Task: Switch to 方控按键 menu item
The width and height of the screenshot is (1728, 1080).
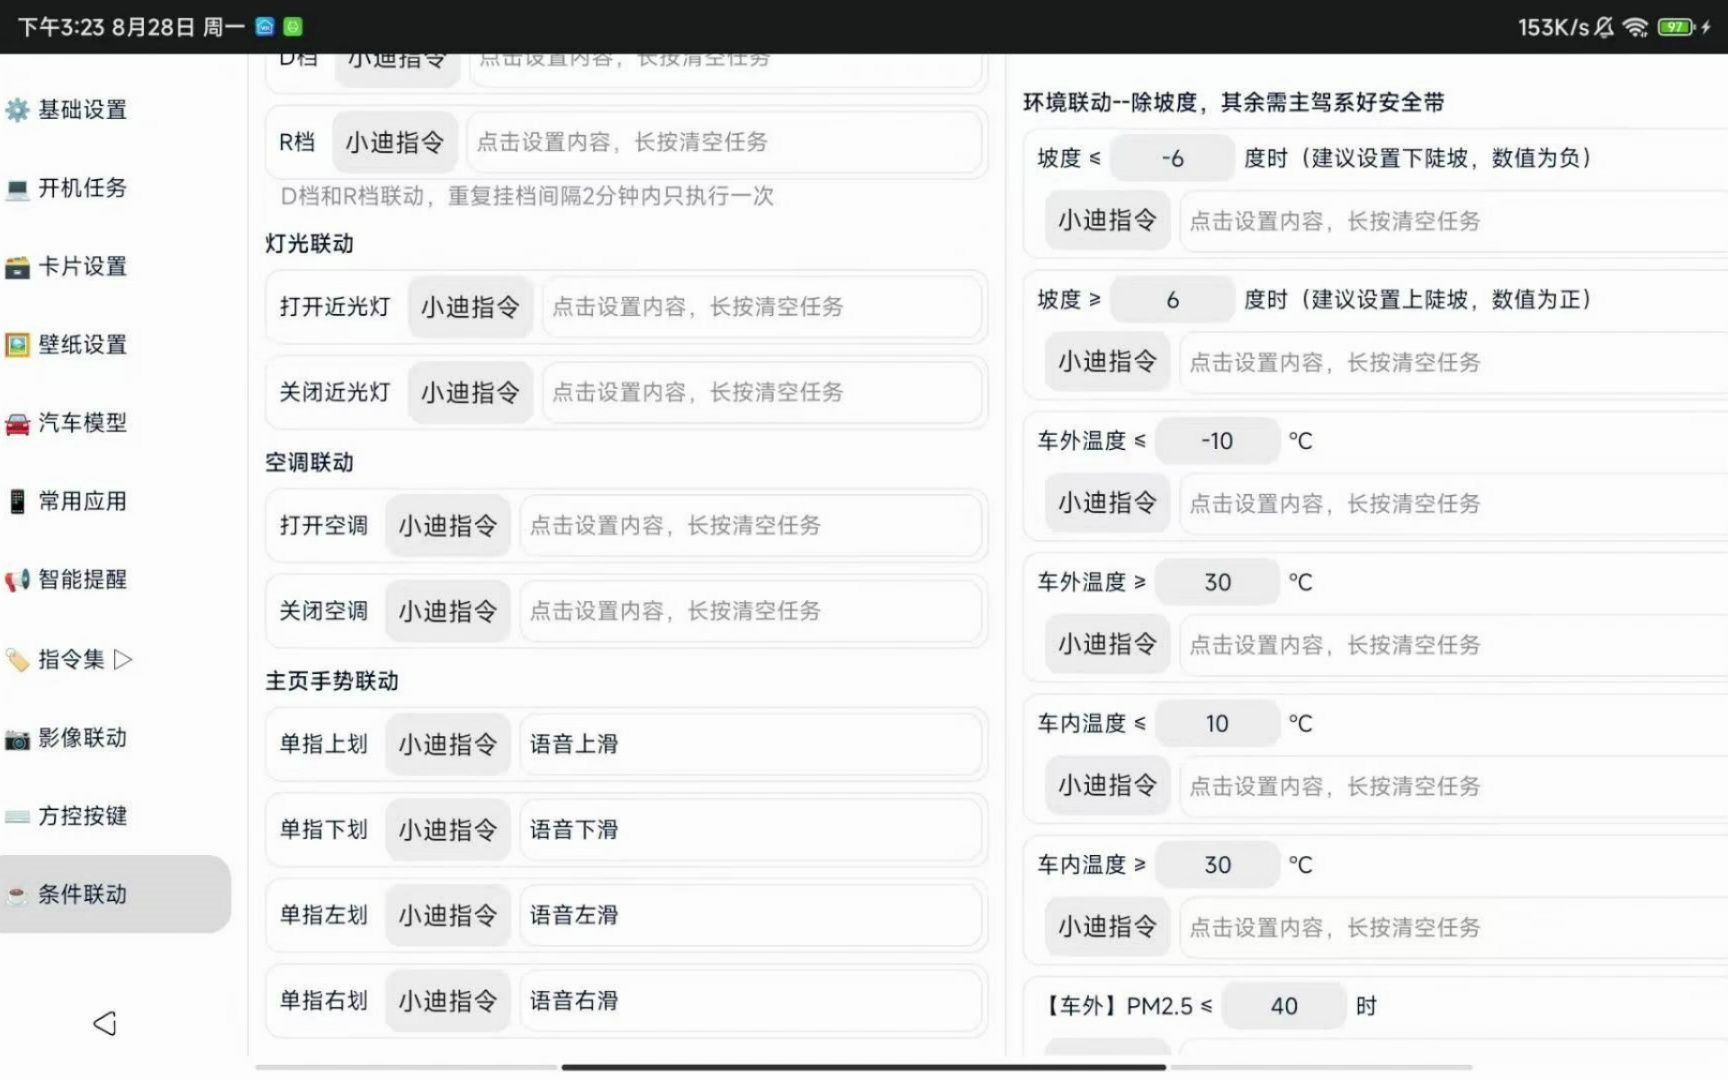Action: click(83, 816)
